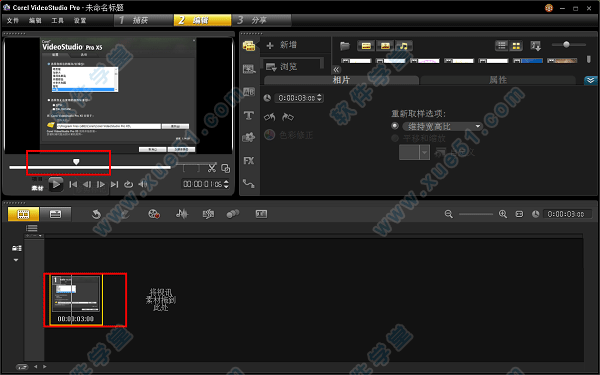Select the resampling option radio button
The height and width of the screenshot is (375, 600).
tap(395, 126)
